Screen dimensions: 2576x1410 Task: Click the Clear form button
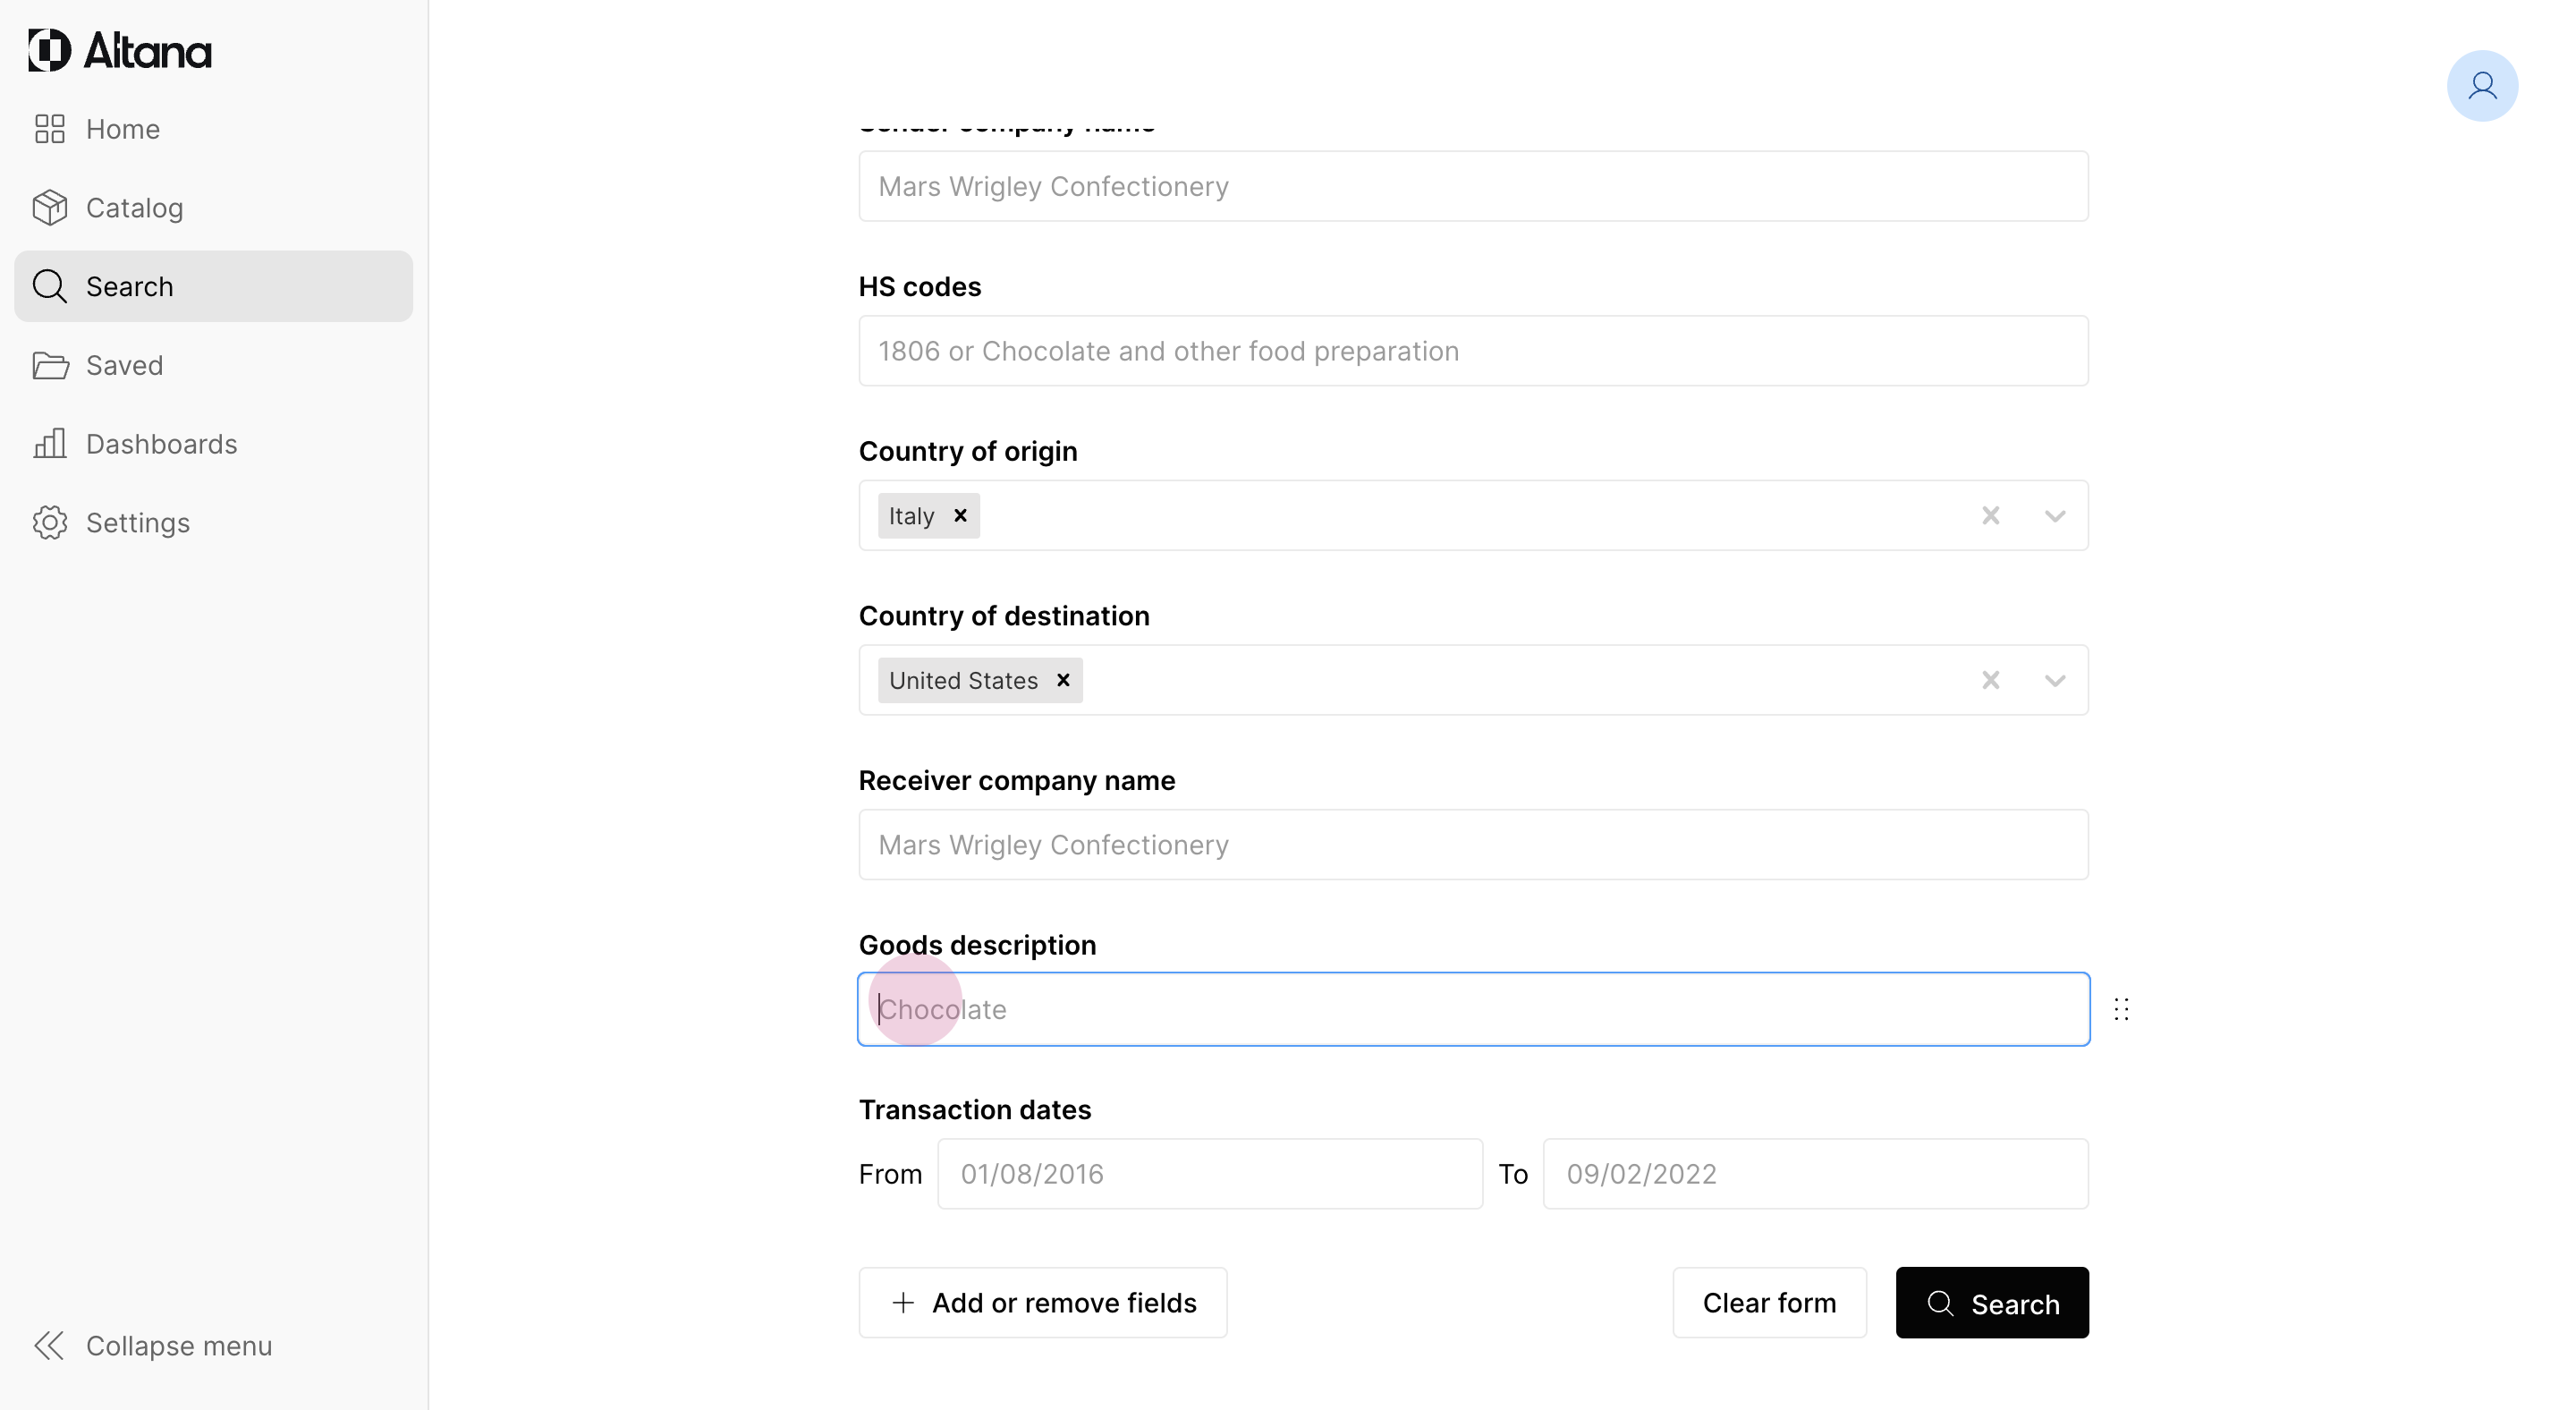tap(1768, 1302)
